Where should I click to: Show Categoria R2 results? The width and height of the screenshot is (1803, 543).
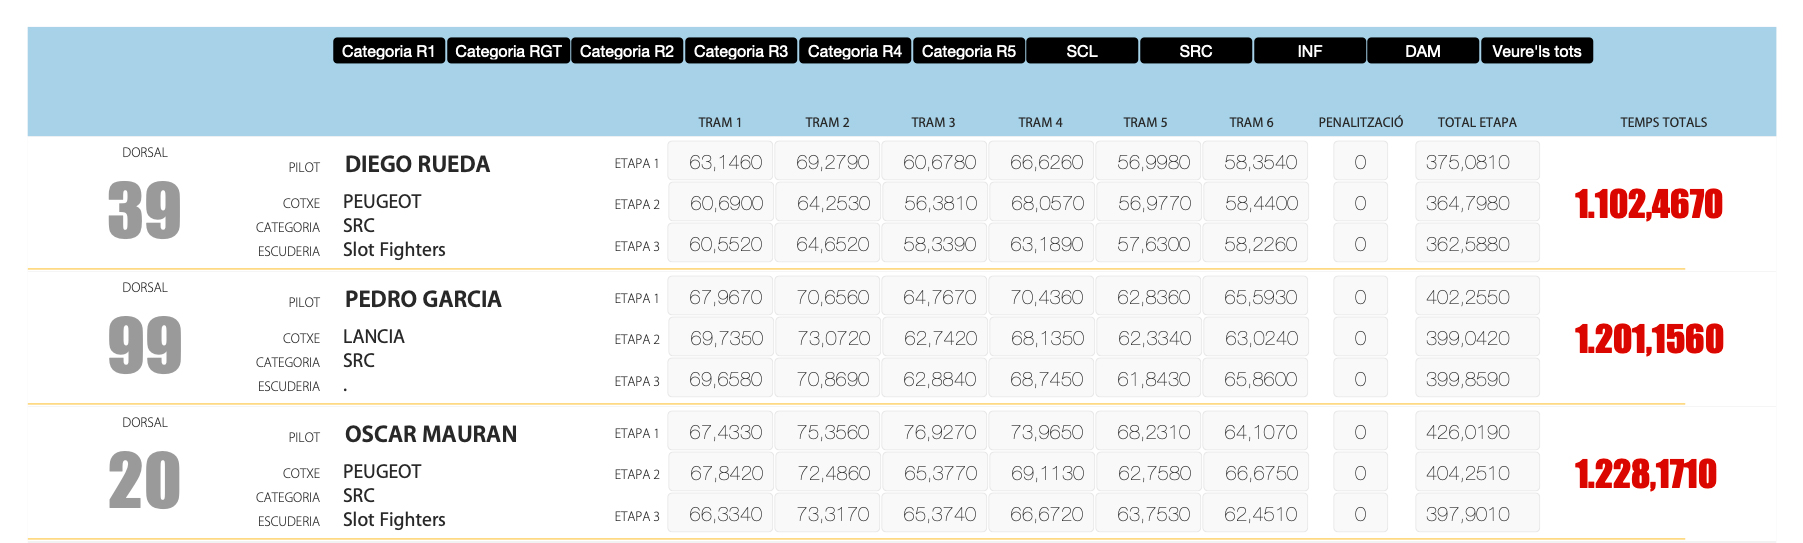pyautogui.click(x=627, y=51)
